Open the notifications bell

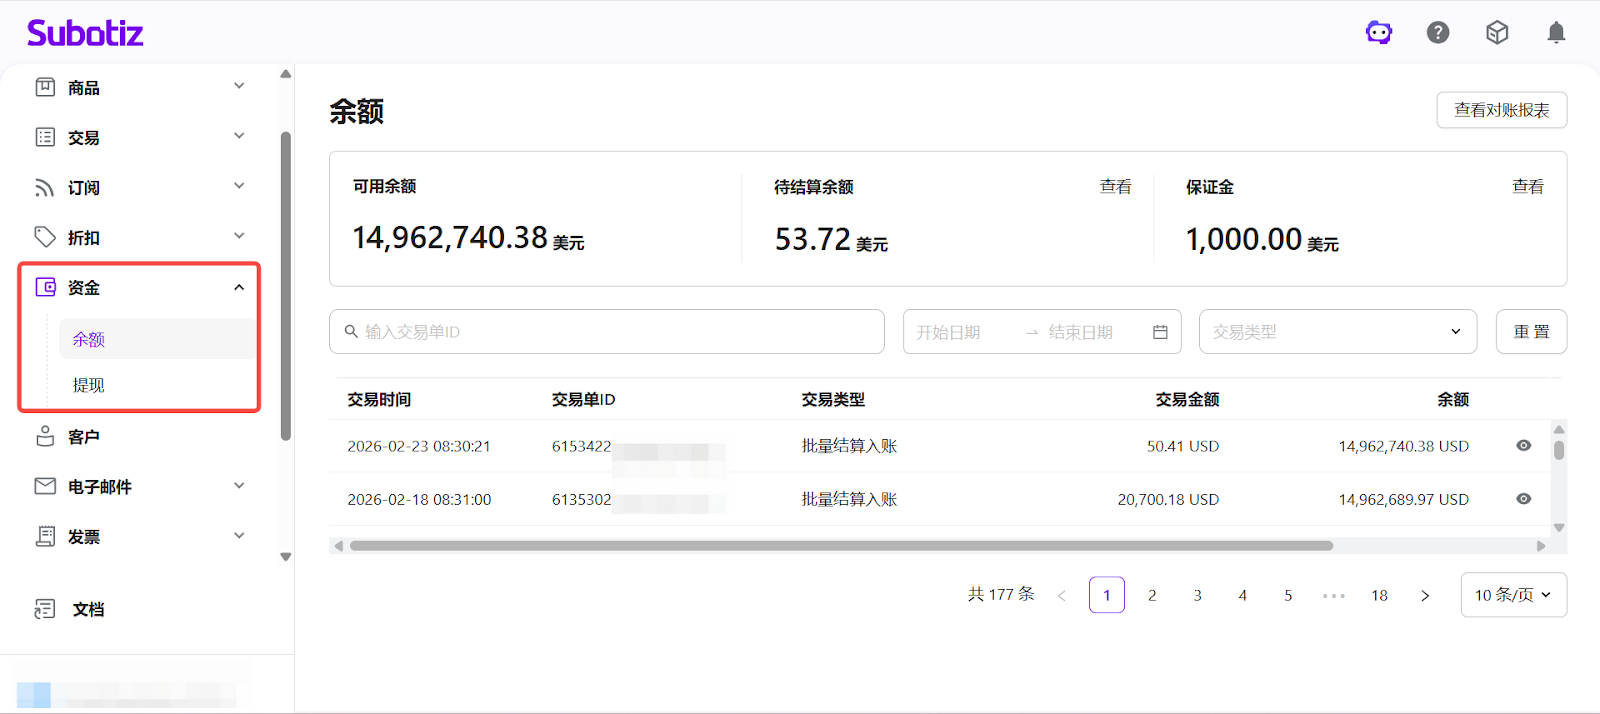pyautogui.click(x=1556, y=33)
